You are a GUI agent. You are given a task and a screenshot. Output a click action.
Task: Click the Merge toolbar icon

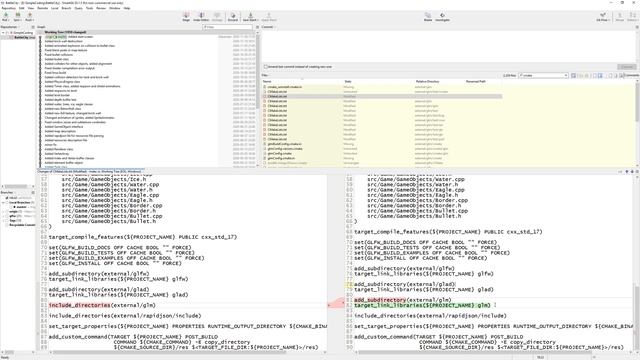[x=620, y=16]
